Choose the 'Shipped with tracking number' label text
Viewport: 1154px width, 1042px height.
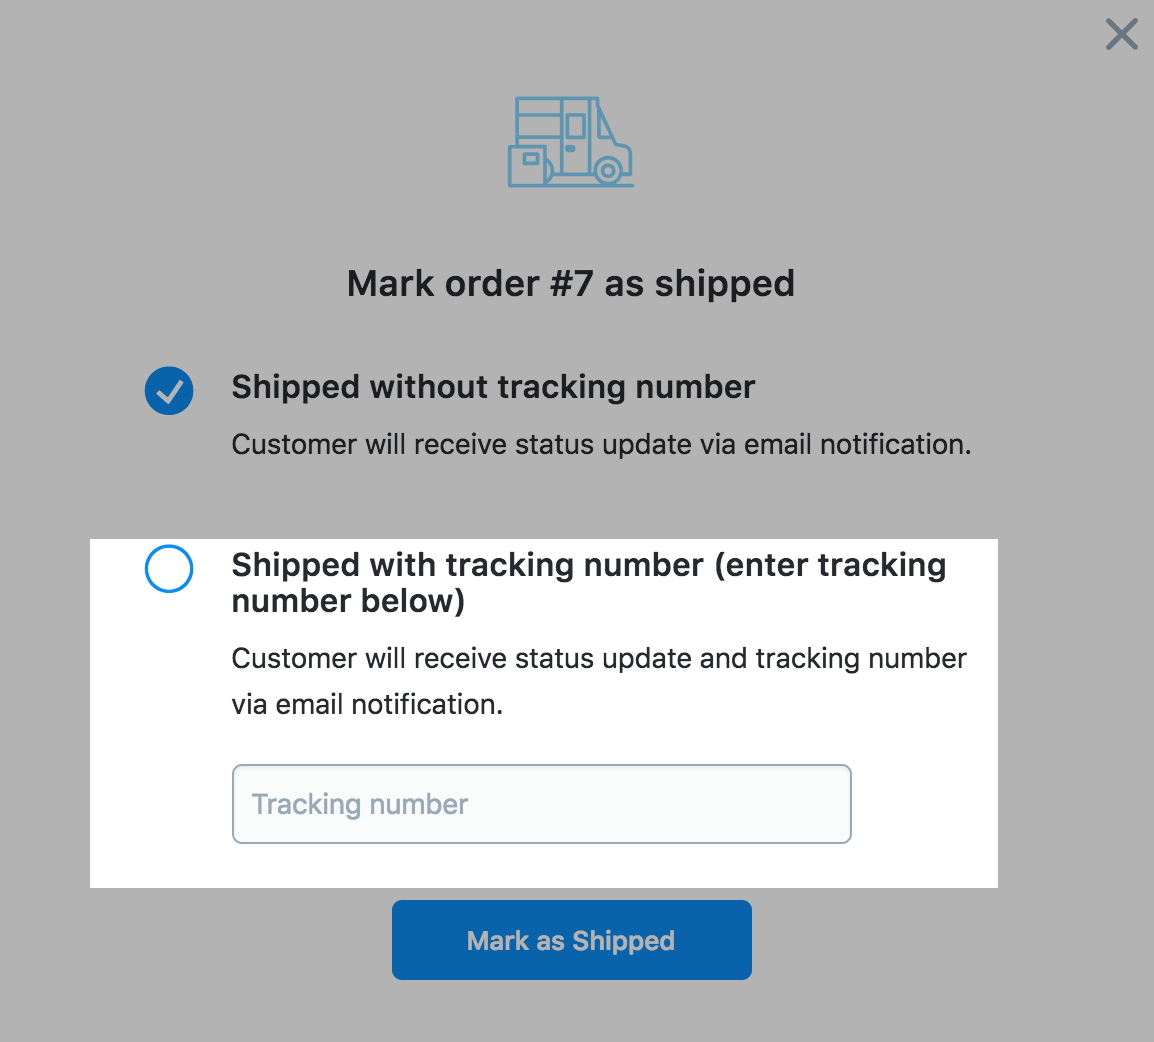click(x=589, y=583)
